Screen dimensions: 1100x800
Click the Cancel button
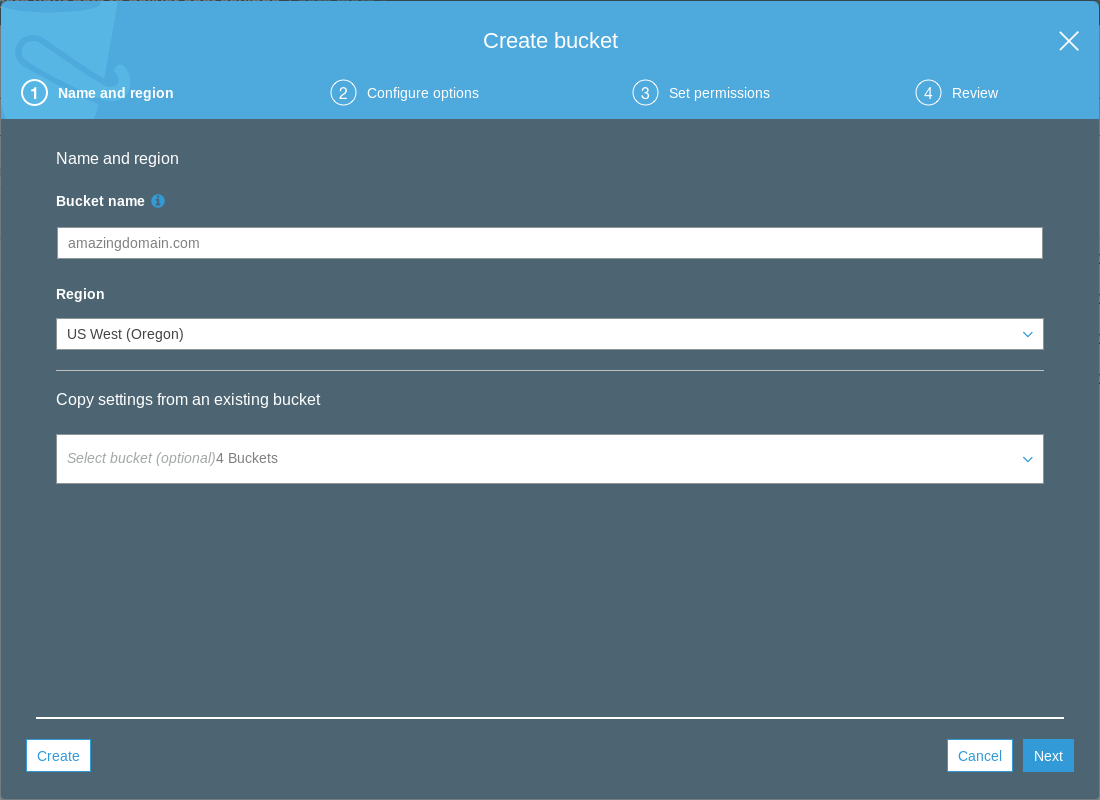click(x=979, y=756)
